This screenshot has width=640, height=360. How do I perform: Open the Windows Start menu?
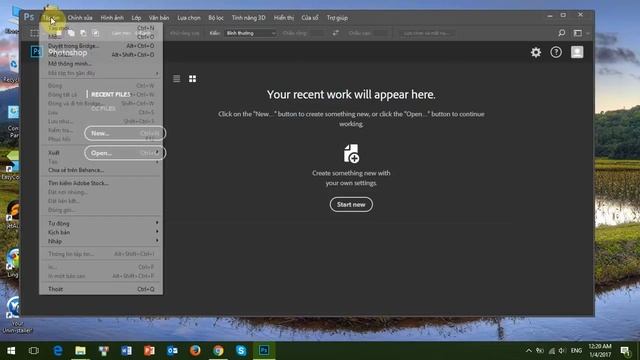coord(11,351)
